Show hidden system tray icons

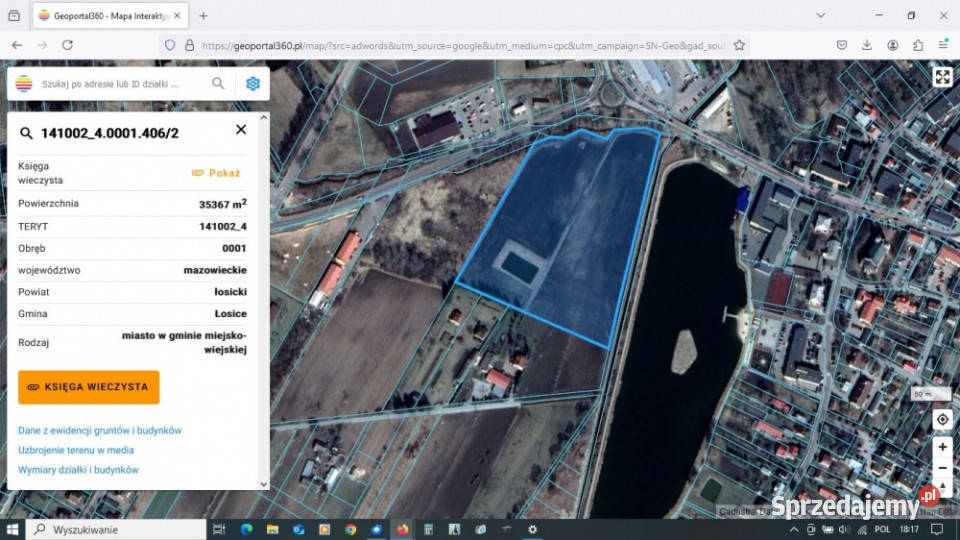[794, 530]
